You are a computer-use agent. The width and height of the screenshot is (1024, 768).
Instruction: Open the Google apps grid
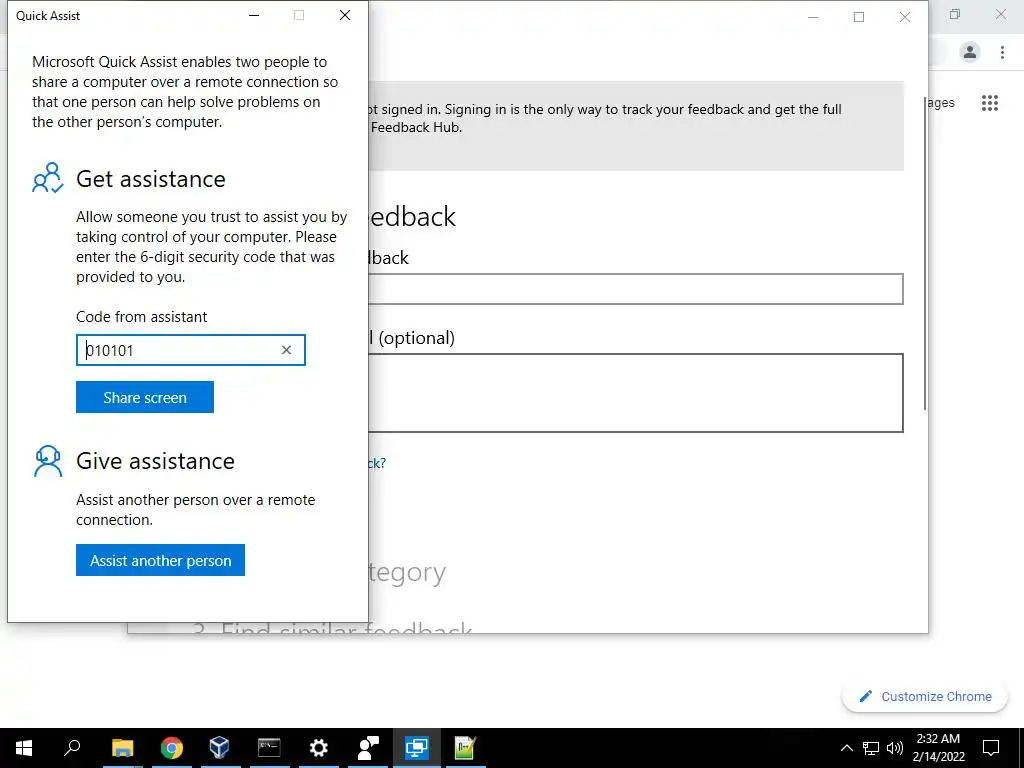(990, 103)
